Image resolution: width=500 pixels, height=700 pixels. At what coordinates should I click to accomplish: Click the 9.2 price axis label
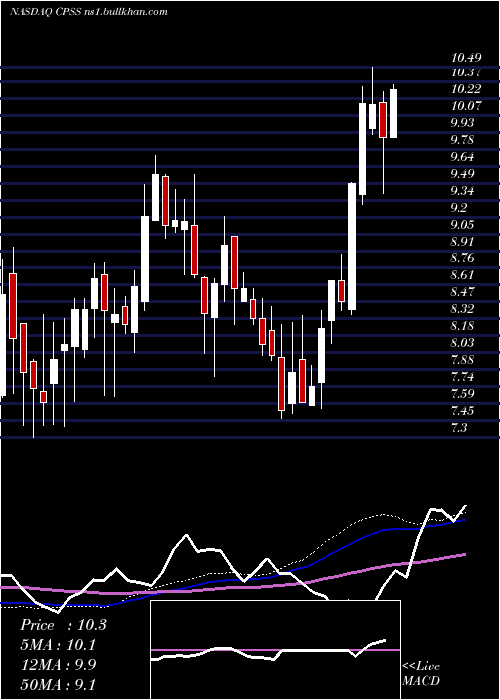point(460,208)
